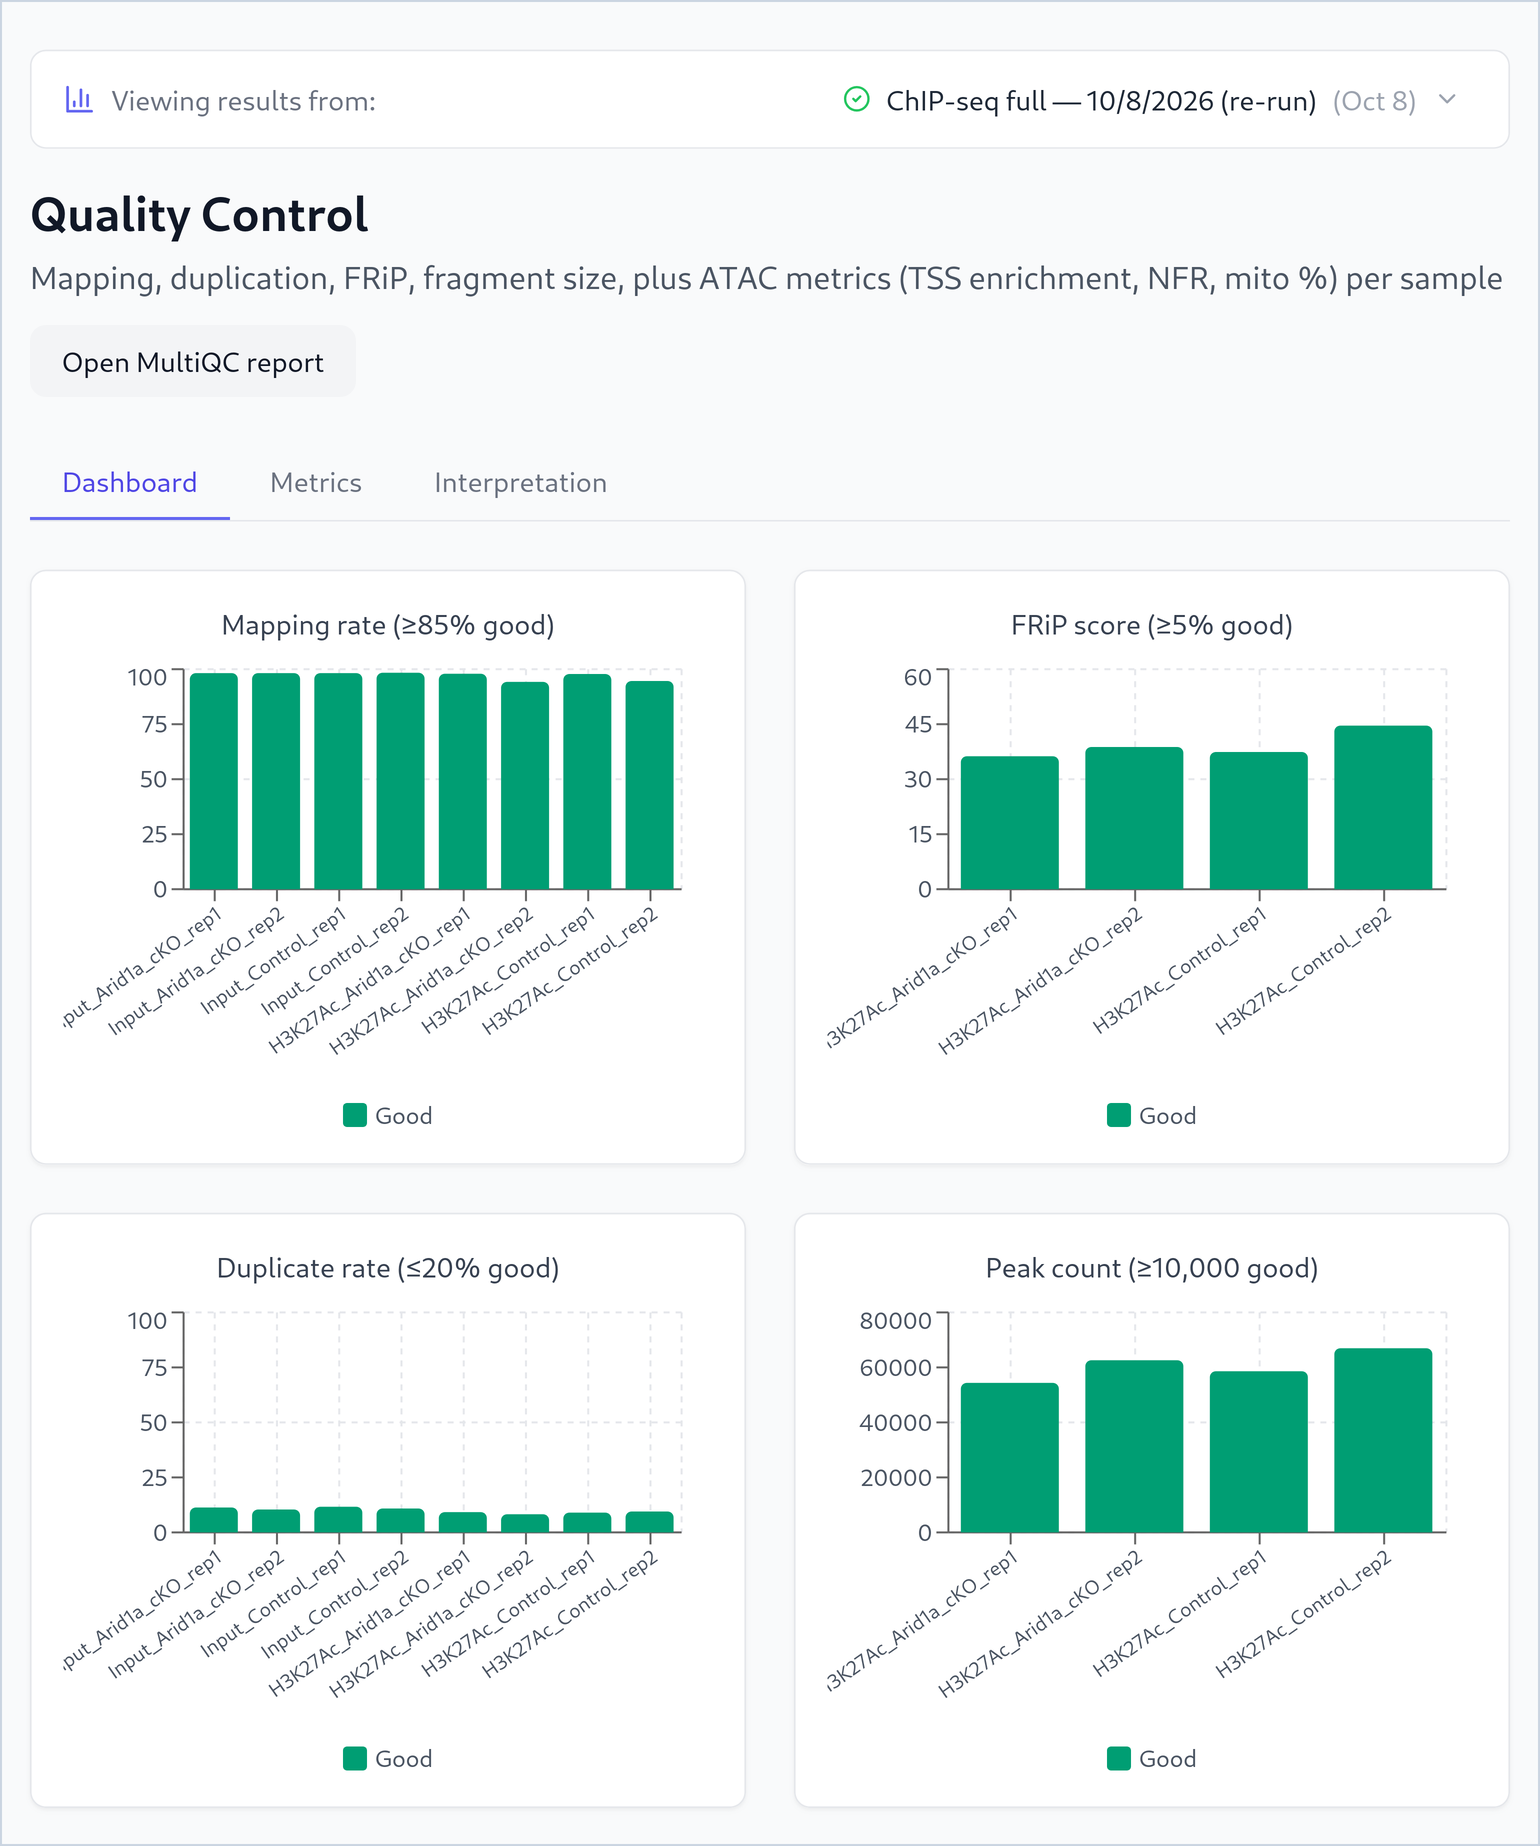Click the (Oct 8) date text
The height and width of the screenshot is (1846, 1540).
(1374, 101)
